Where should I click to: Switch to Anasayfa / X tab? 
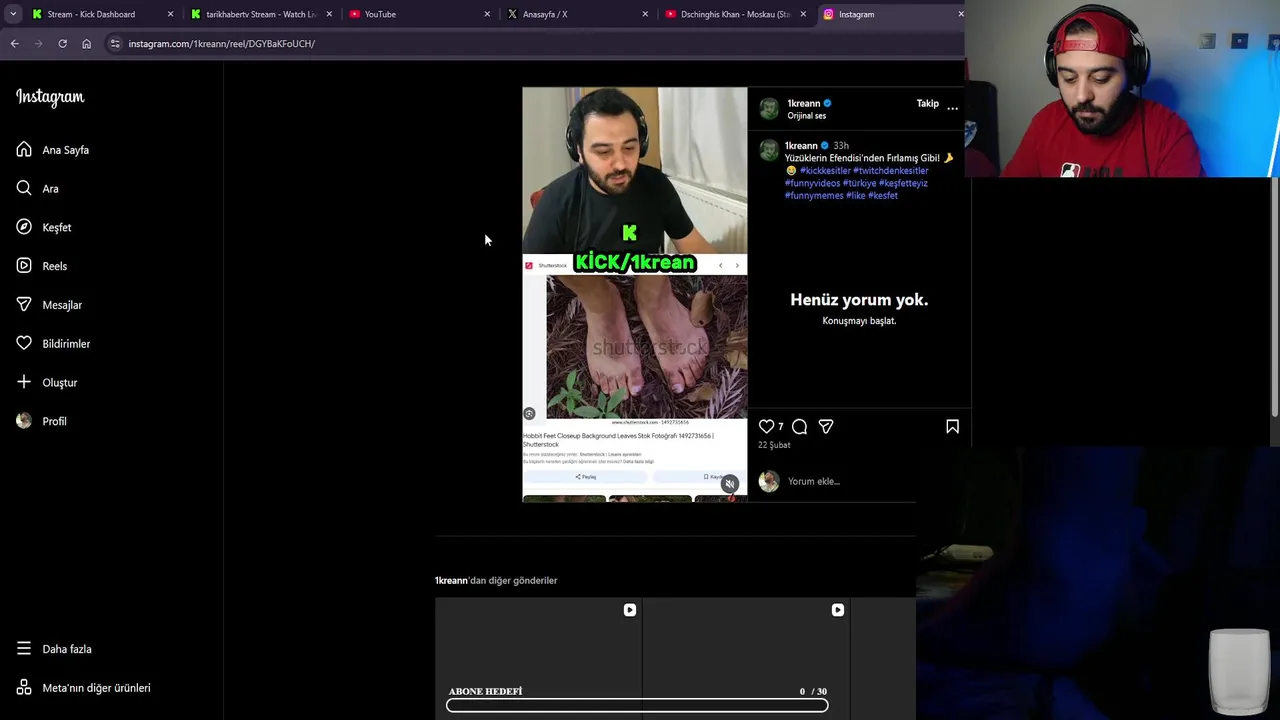(545, 14)
